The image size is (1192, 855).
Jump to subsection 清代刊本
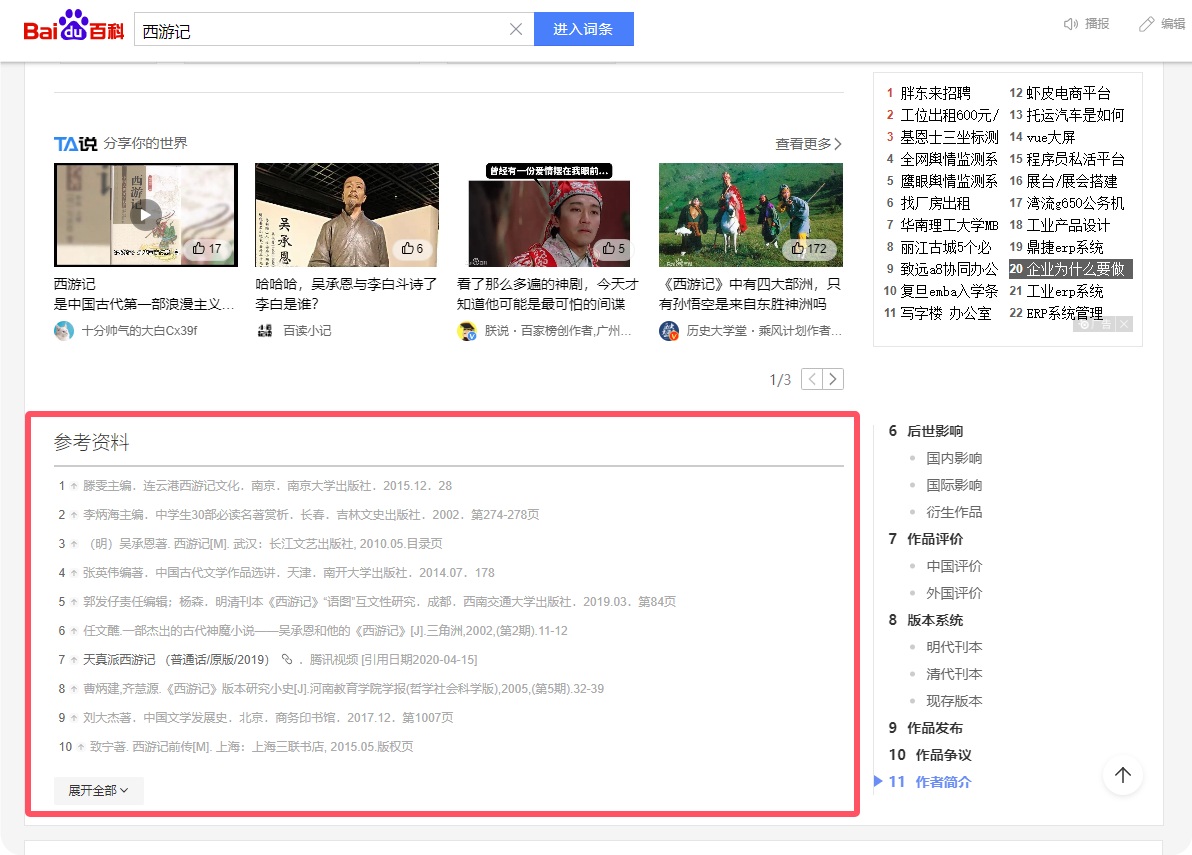coord(954,674)
